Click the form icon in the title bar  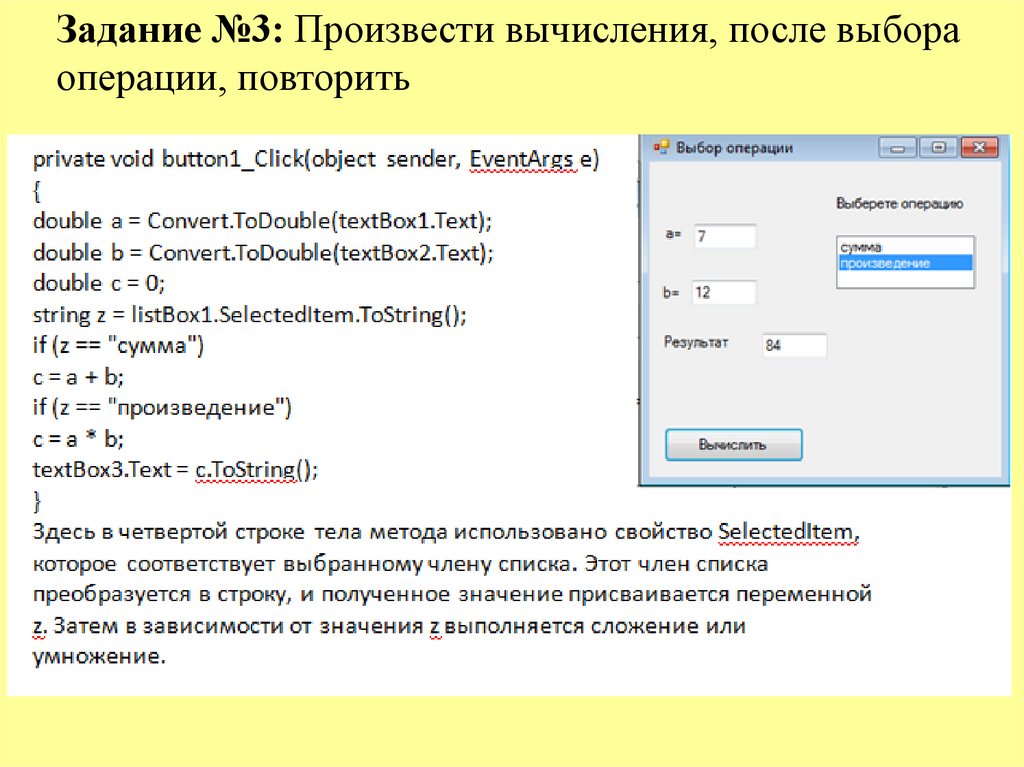point(660,148)
